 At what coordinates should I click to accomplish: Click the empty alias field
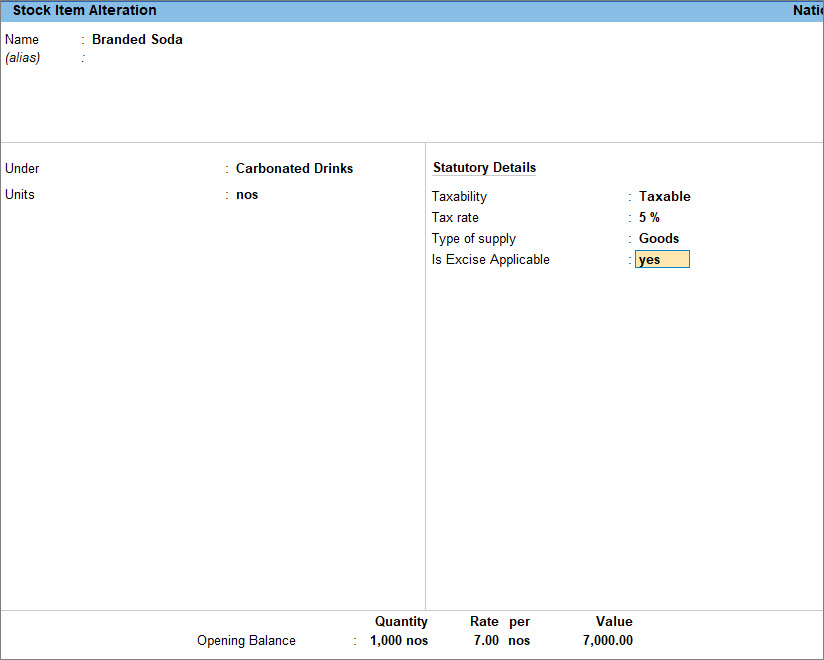[x=137, y=58]
